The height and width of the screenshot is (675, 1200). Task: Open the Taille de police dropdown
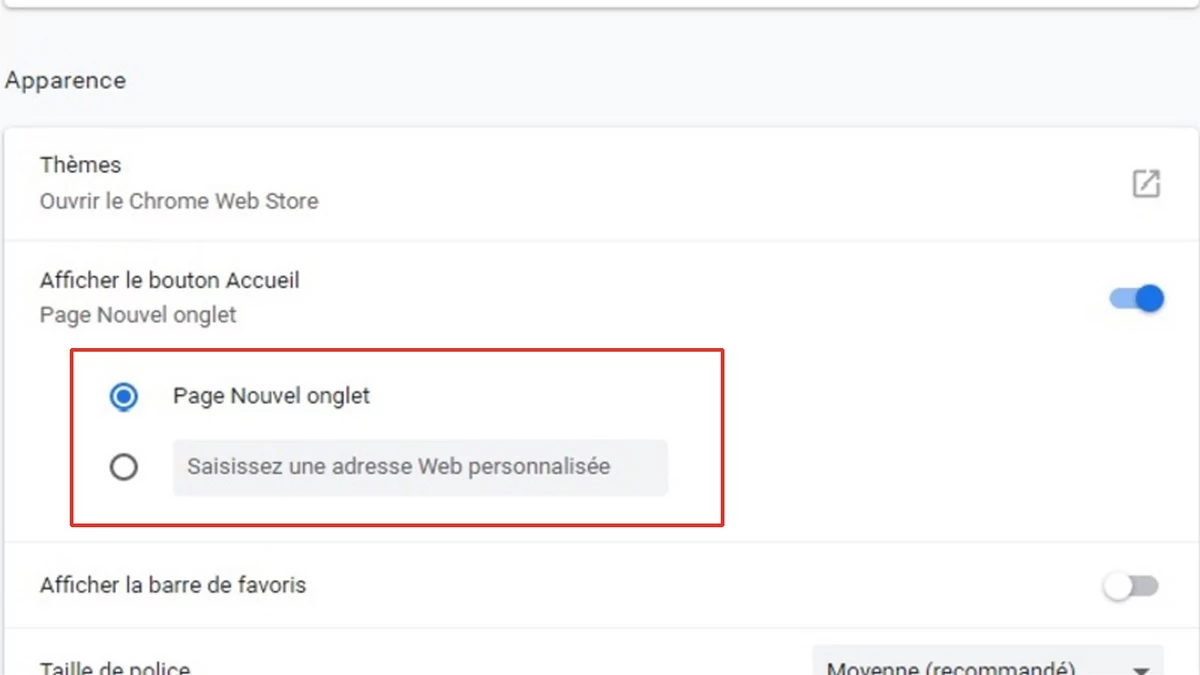pyautogui.click(x=988, y=662)
